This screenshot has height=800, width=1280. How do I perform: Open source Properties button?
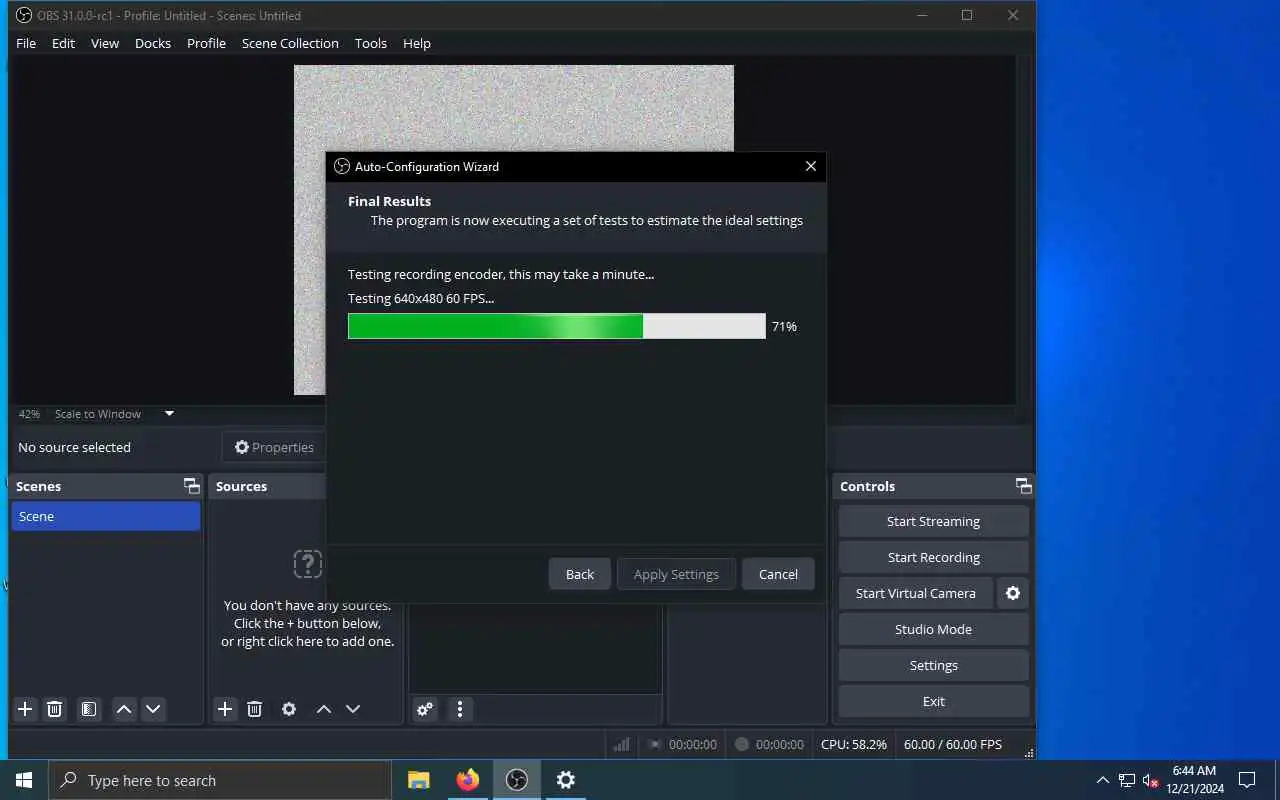pyautogui.click(x=274, y=447)
